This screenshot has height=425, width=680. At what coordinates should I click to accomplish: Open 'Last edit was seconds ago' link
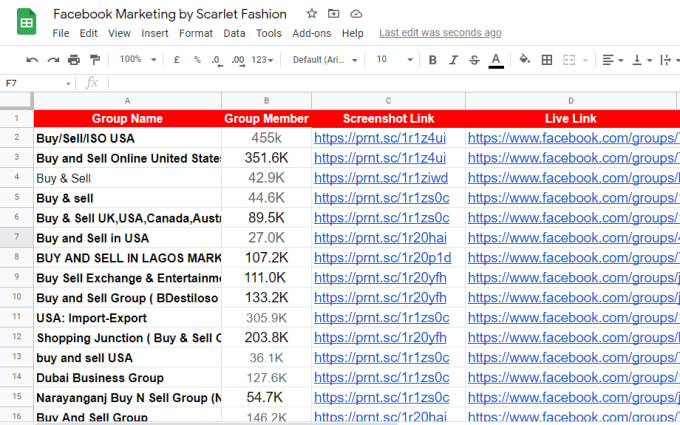(440, 33)
